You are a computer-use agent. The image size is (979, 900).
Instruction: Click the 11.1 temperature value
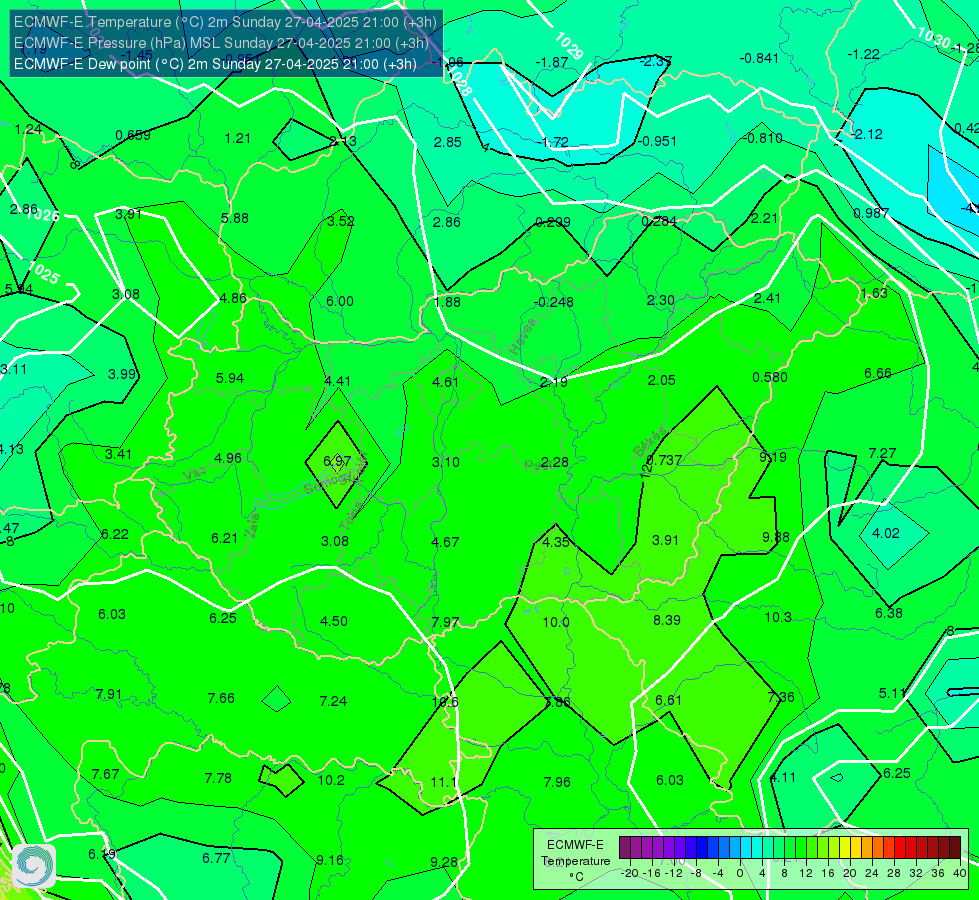click(443, 782)
